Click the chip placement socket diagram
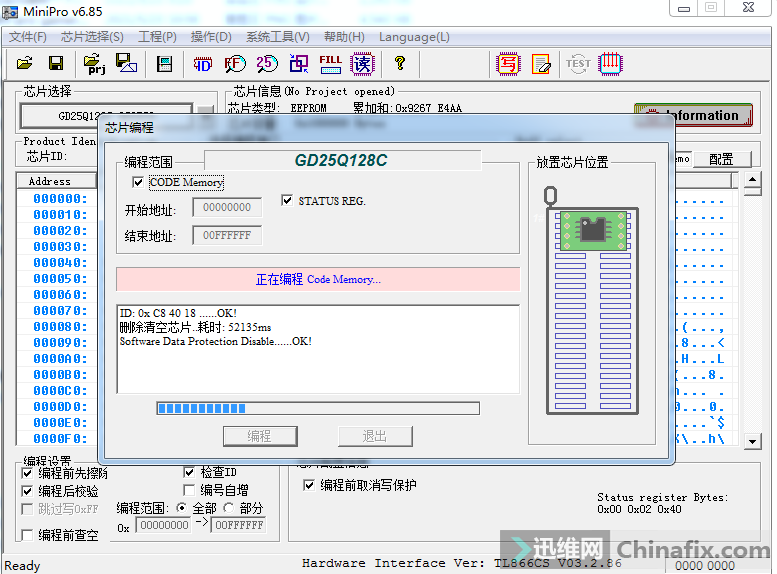This screenshot has width=777, height=574. pyautogui.click(x=592, y=310)
